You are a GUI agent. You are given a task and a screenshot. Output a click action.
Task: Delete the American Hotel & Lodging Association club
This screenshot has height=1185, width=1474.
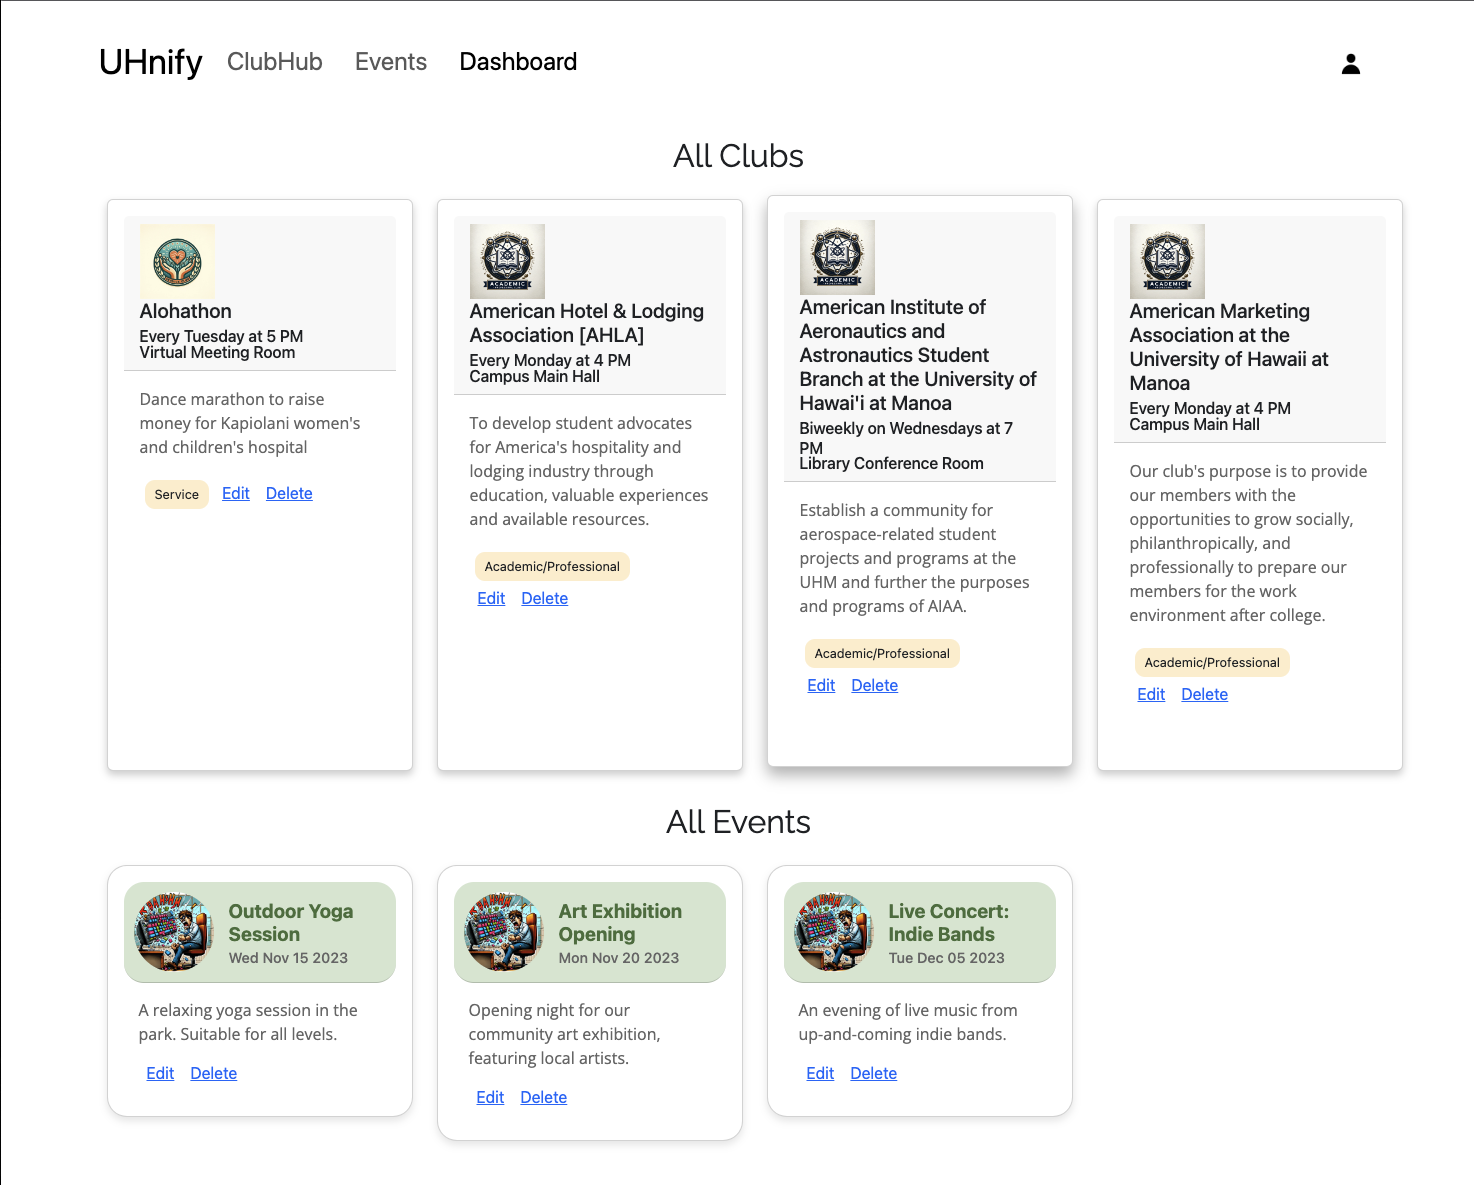[544, 598]
